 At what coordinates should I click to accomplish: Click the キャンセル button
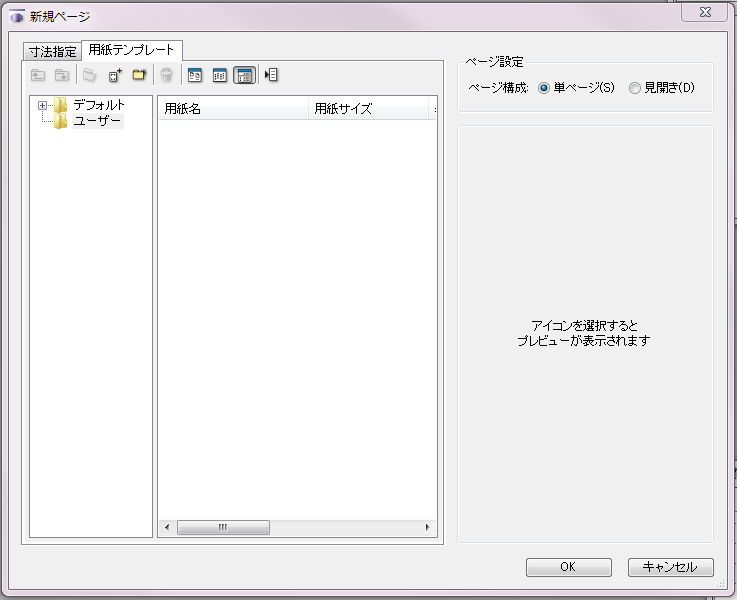click(x=671, y=567)
